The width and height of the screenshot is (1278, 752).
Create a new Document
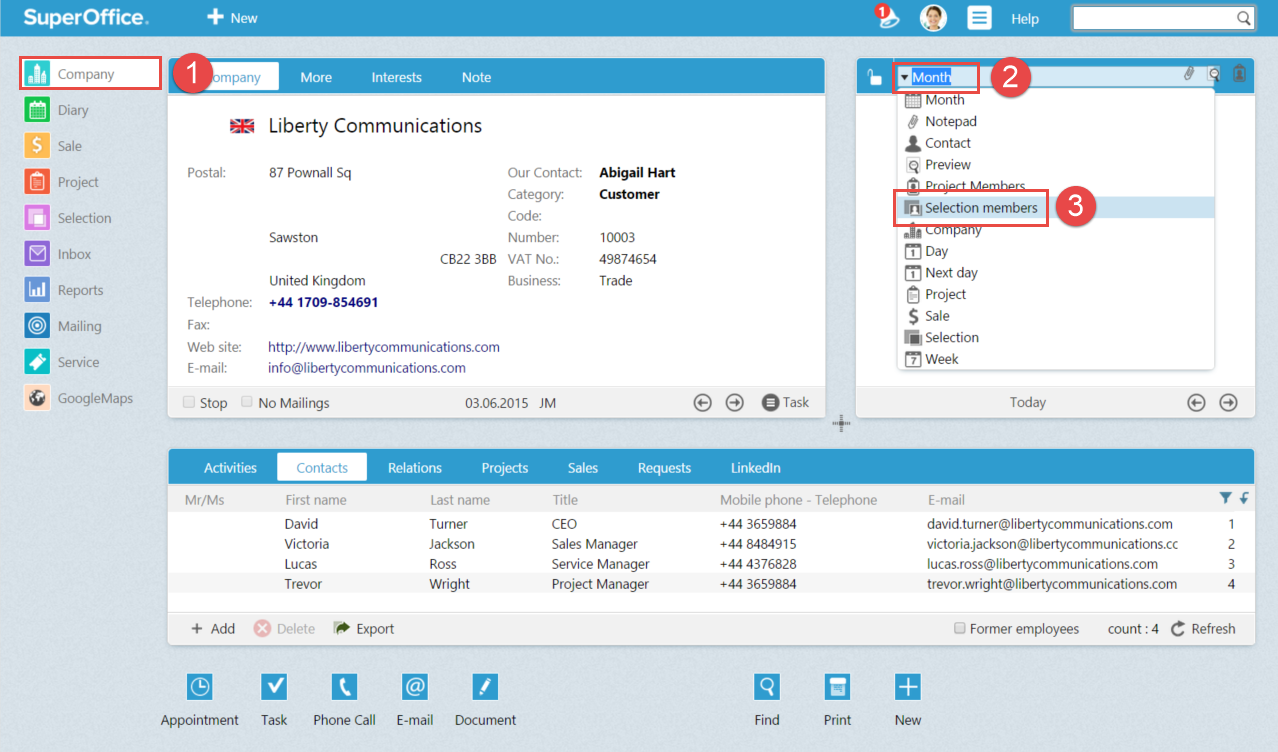[485, 700]
